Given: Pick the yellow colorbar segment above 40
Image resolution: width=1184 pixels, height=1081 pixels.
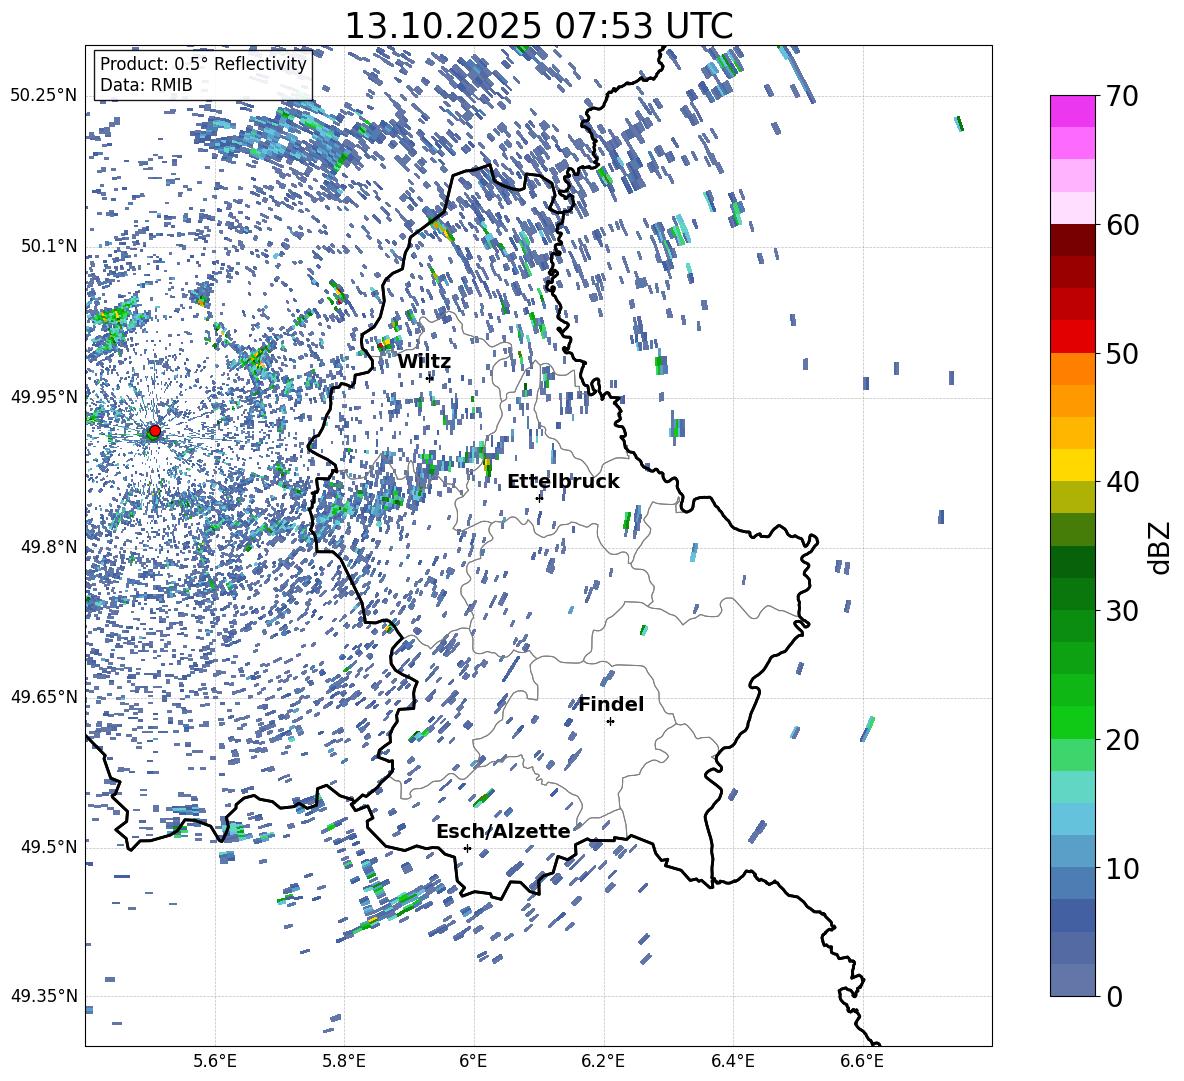Looking at the screenshot, I should click(x=1073, y=465).
